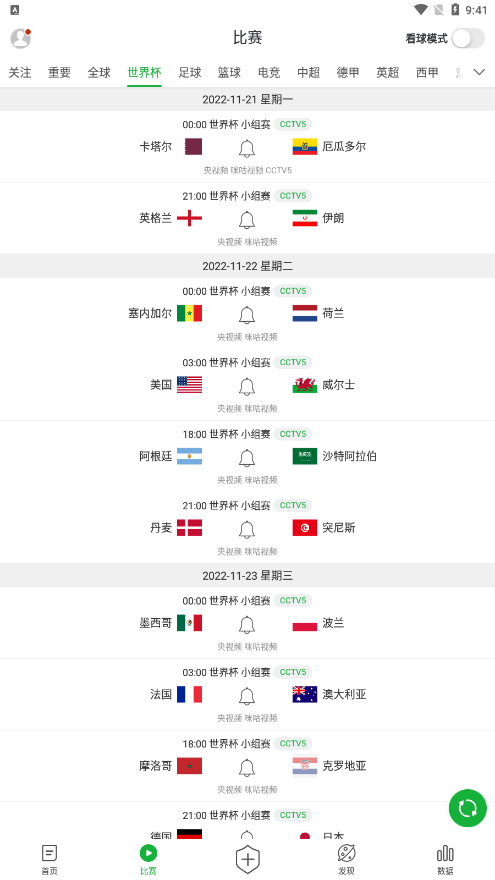Toggle the 看球模式 switch
The width and height of the screenshot is (495, 880).
[468, 39]
